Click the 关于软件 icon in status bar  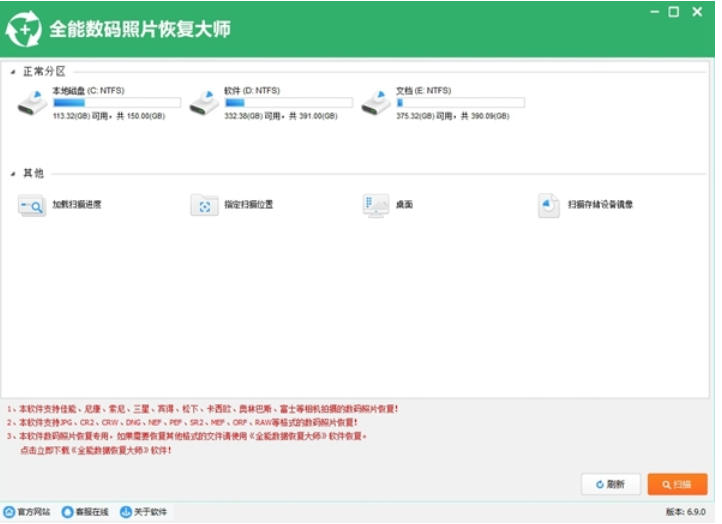coord(126,512)
